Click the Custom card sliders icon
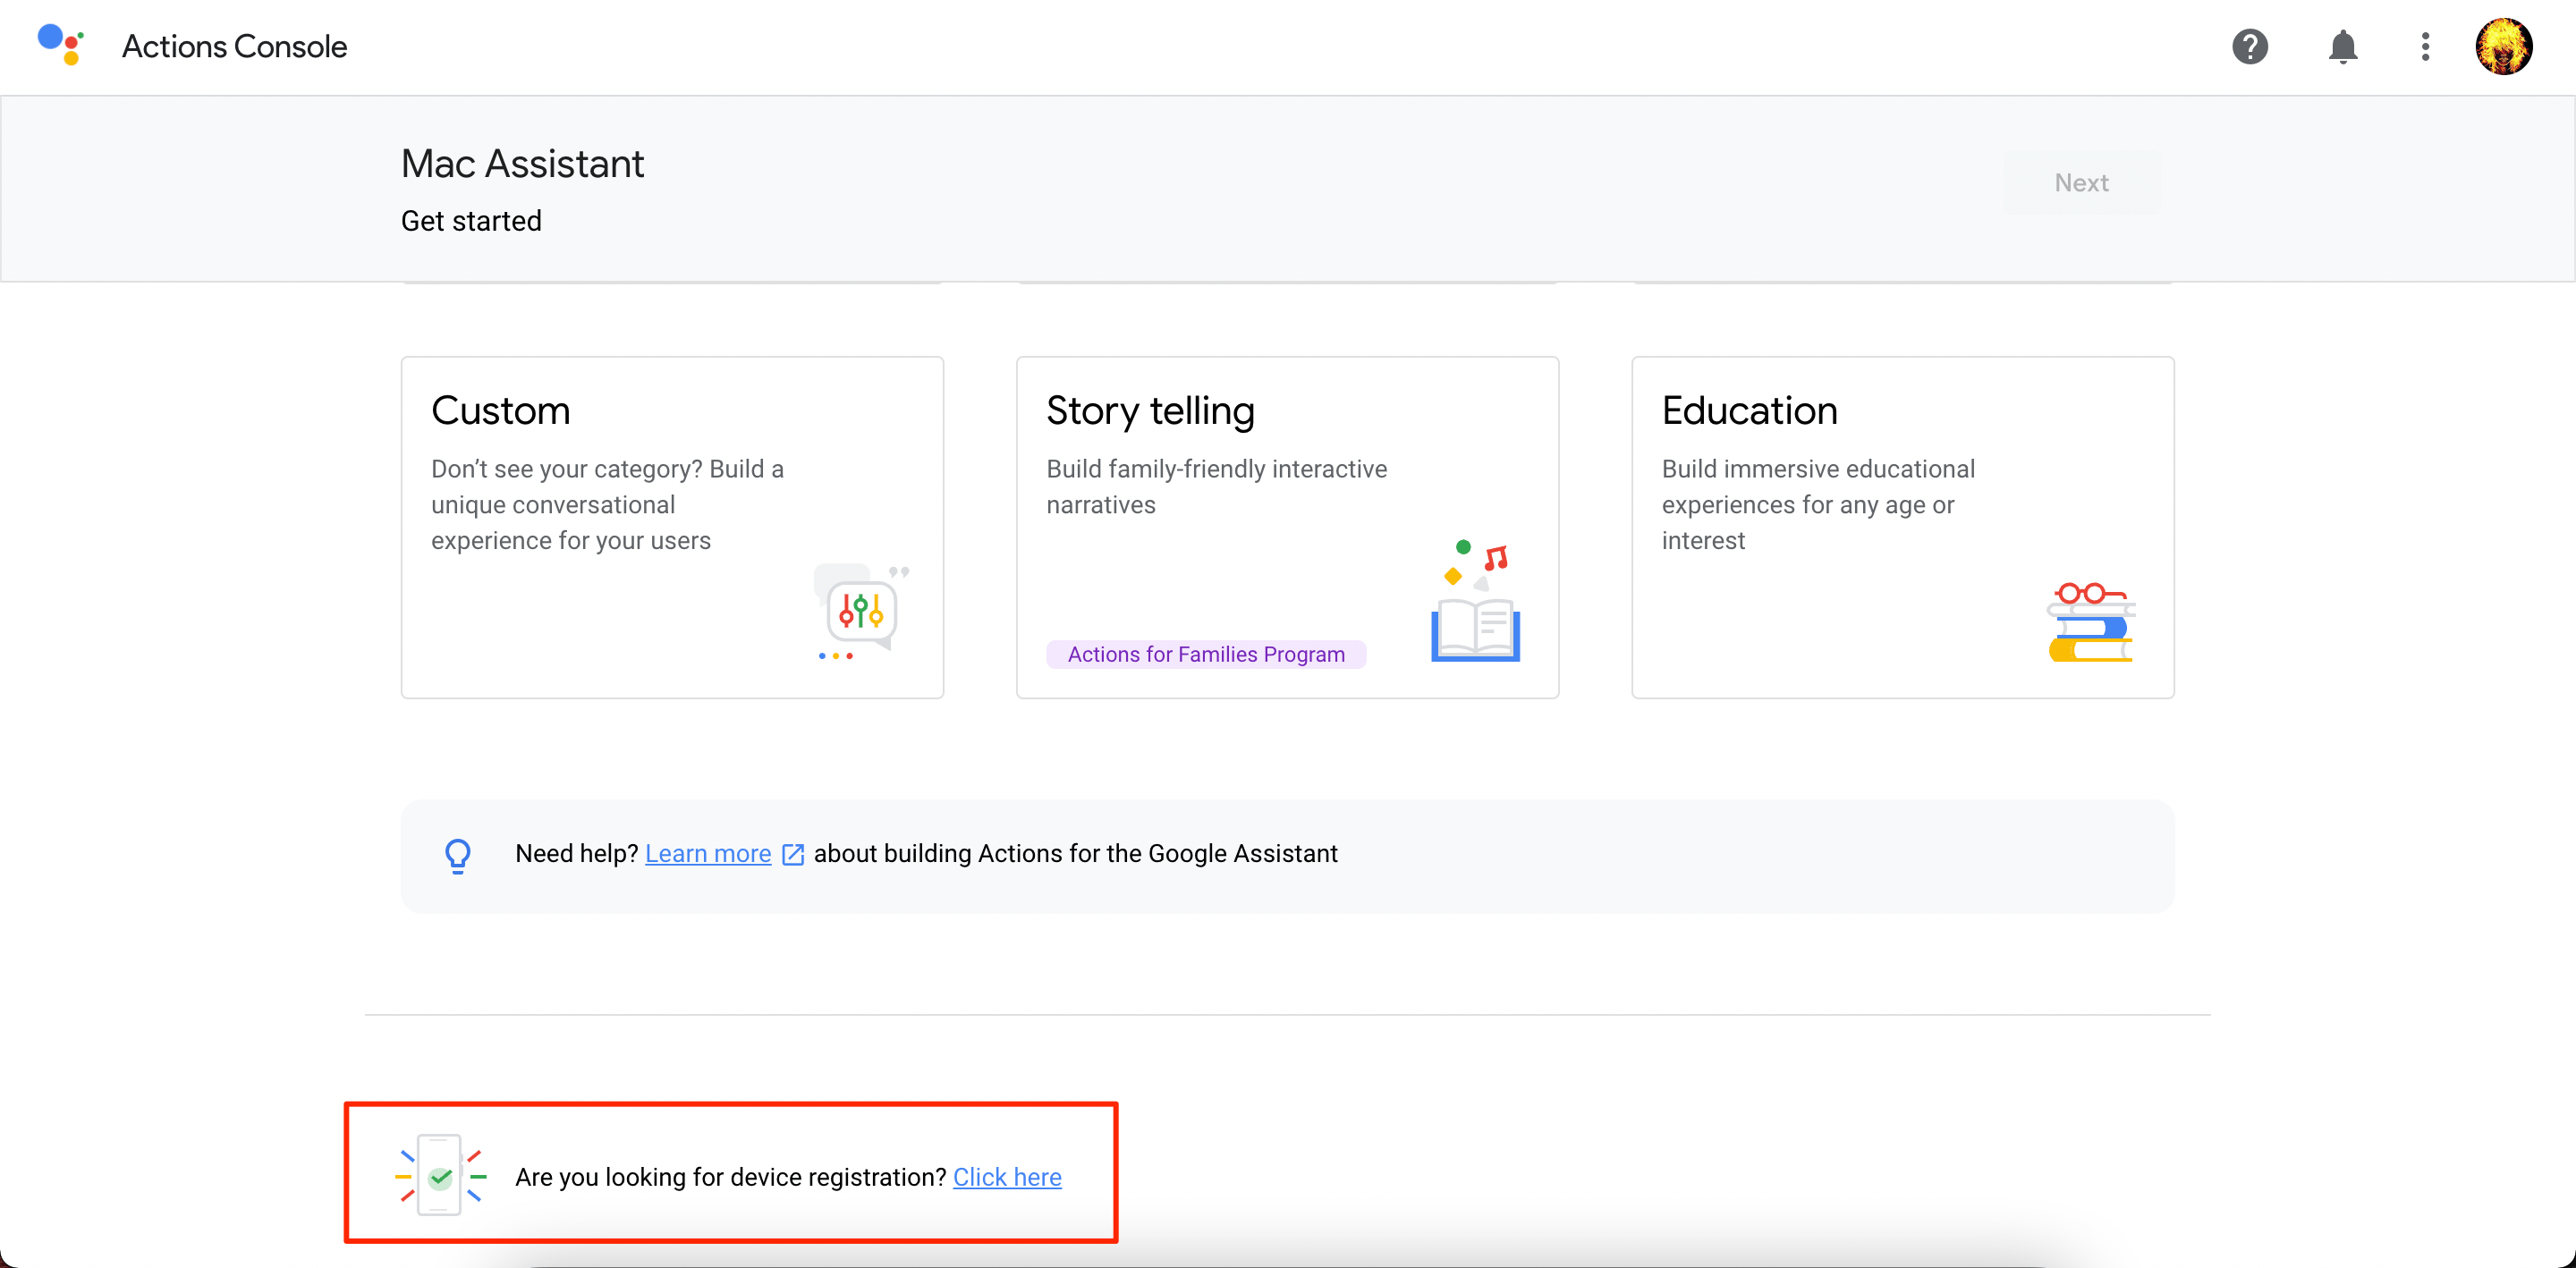The height and width of the screenshot is (1268, 2576). (x=861, y=611)
